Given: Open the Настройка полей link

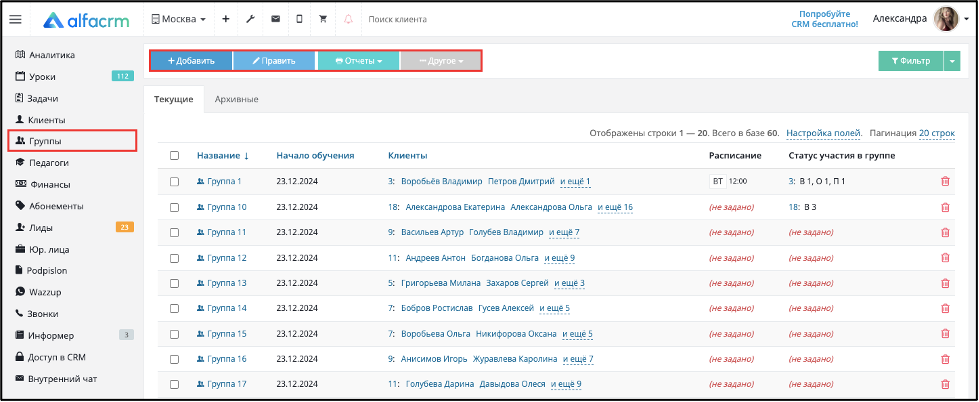Looking at the screenshot, I should pos(824,134).
